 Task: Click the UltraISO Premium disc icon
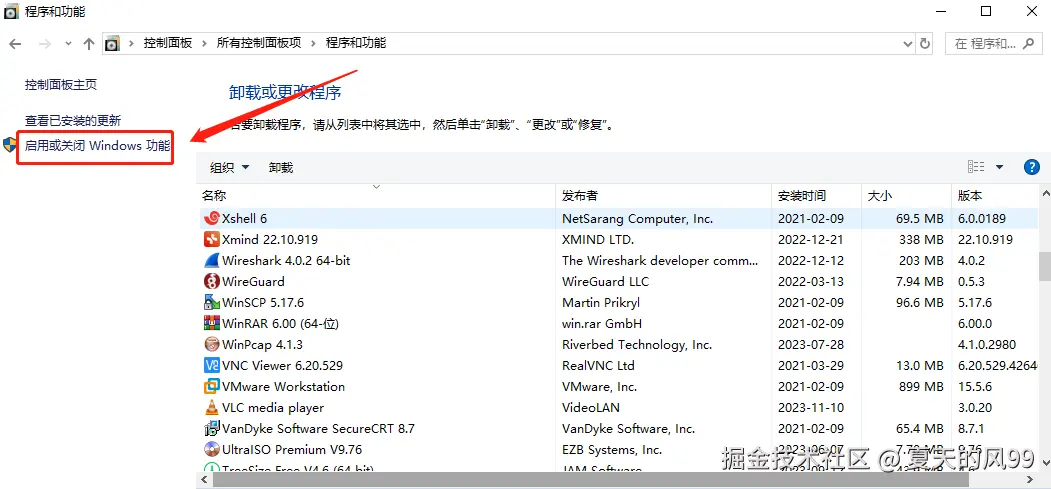point(212,449)
